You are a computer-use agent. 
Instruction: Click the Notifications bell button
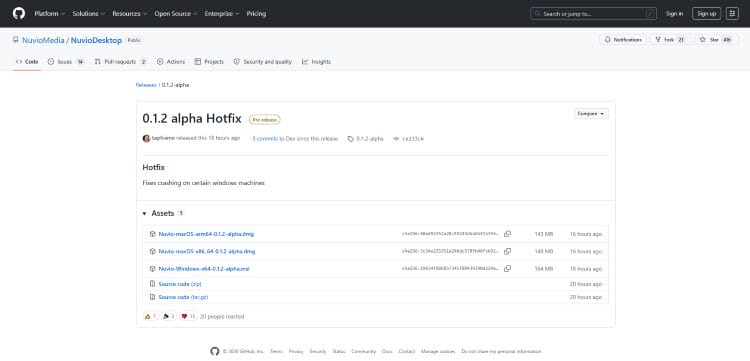(623, 40)
